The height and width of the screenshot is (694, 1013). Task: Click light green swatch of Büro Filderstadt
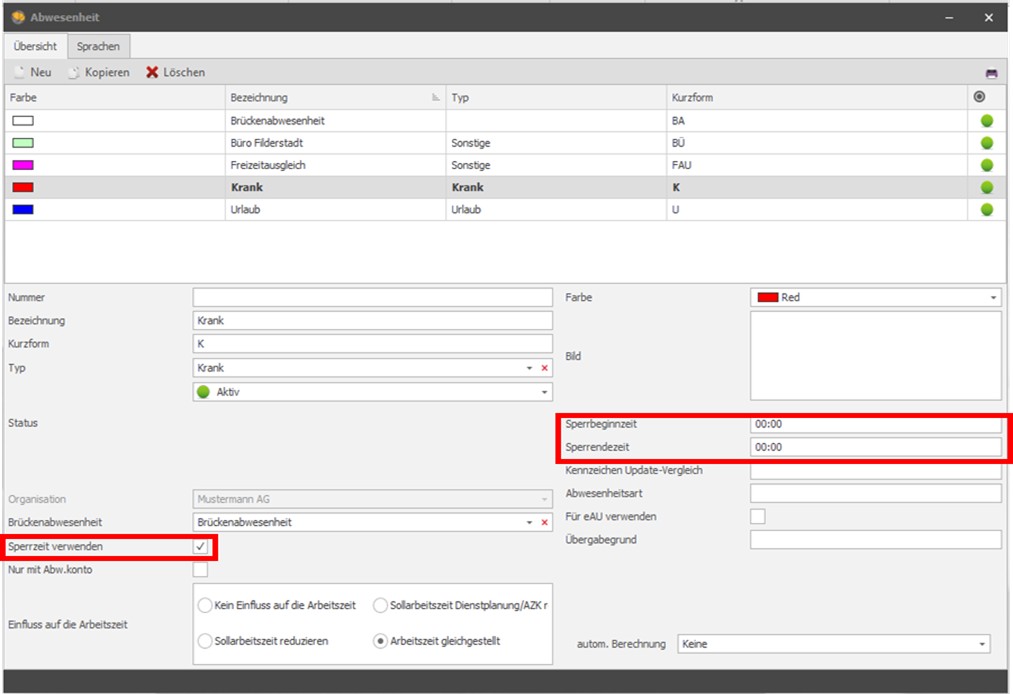tap(23, 143)
